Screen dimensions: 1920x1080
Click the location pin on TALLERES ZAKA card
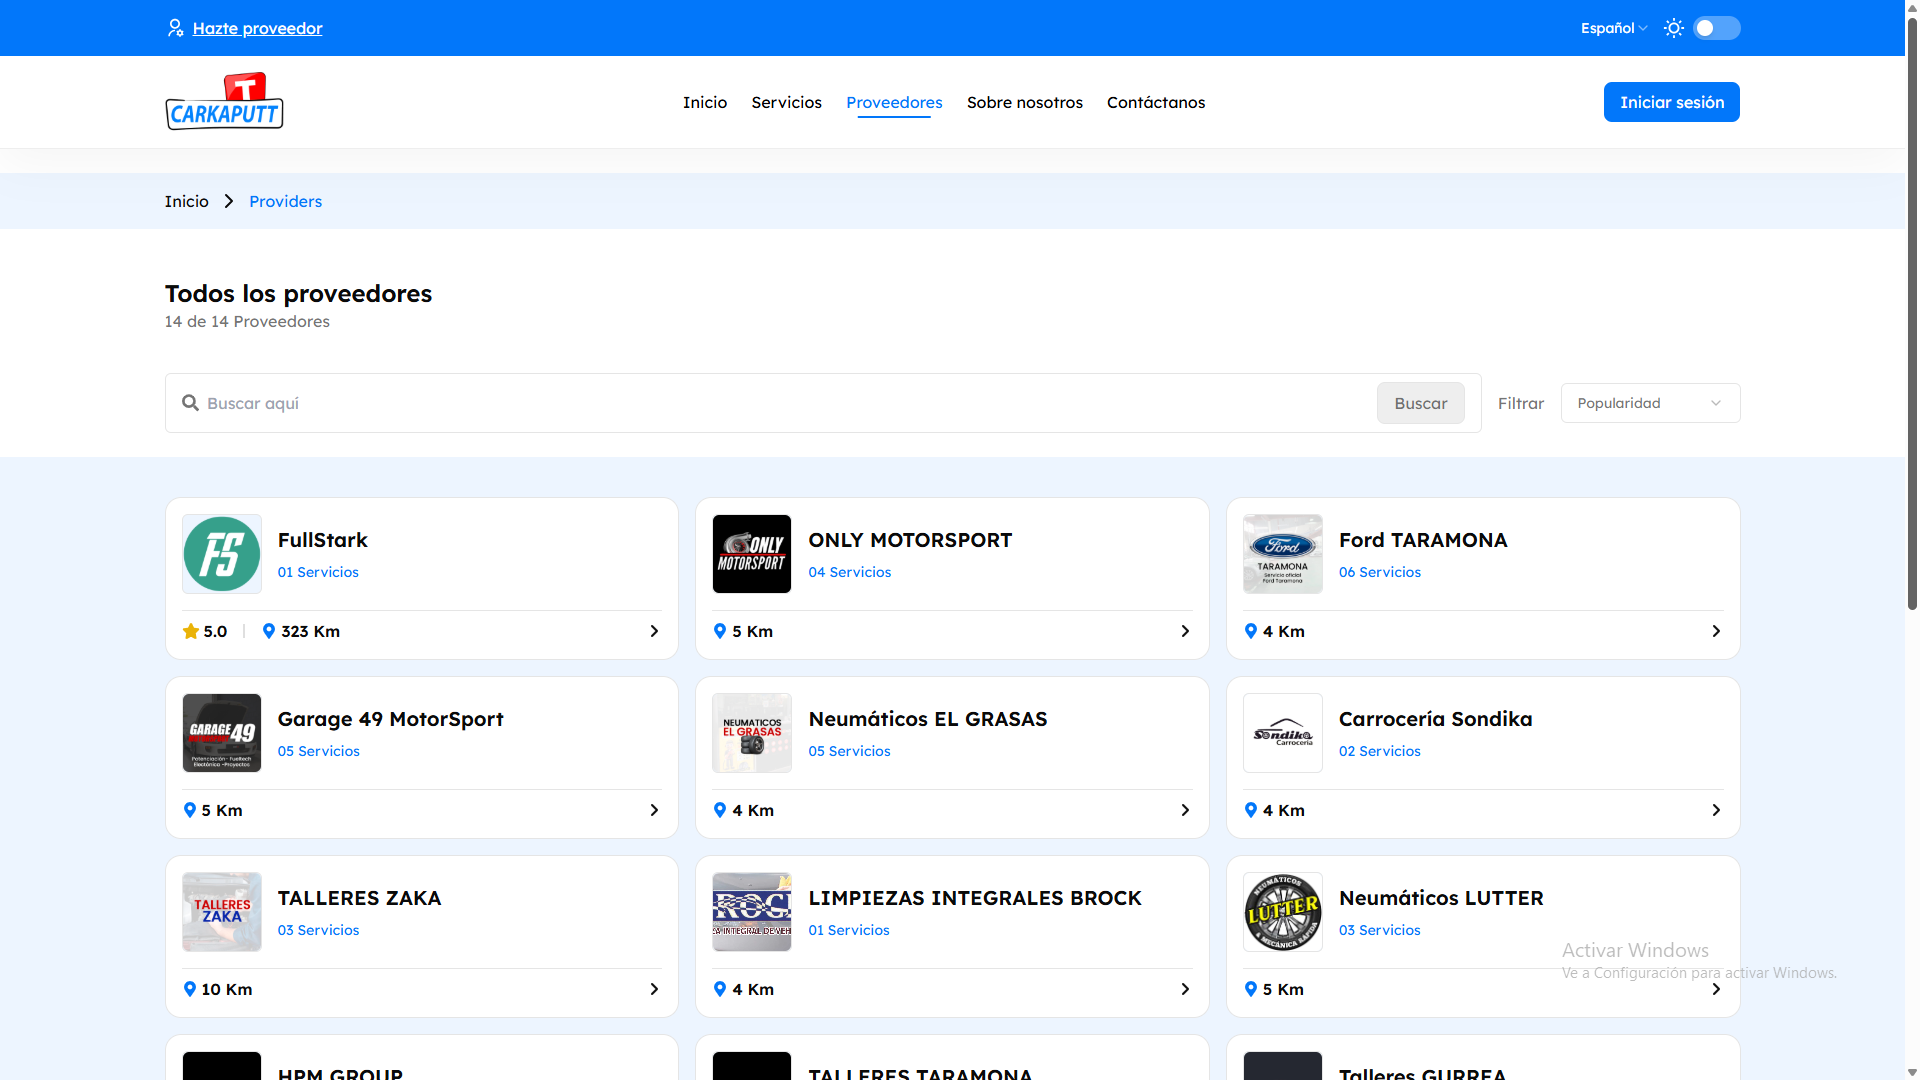pyautogui.click(x=190, y=989)
